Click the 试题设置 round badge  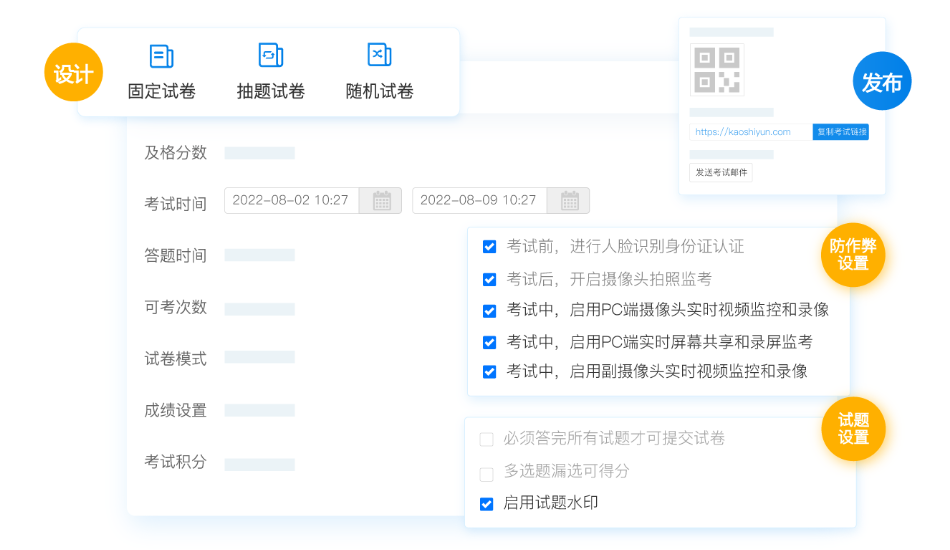pyautogui.click(x=853, y=429)
